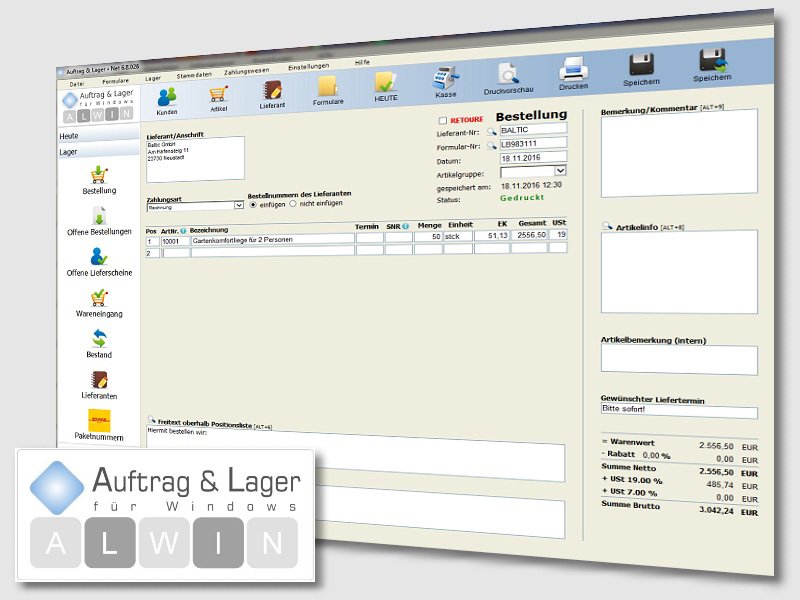Click the Artikelinfo text area
Viewport: 800px width, 600px height.
click(x=679, y=272)
